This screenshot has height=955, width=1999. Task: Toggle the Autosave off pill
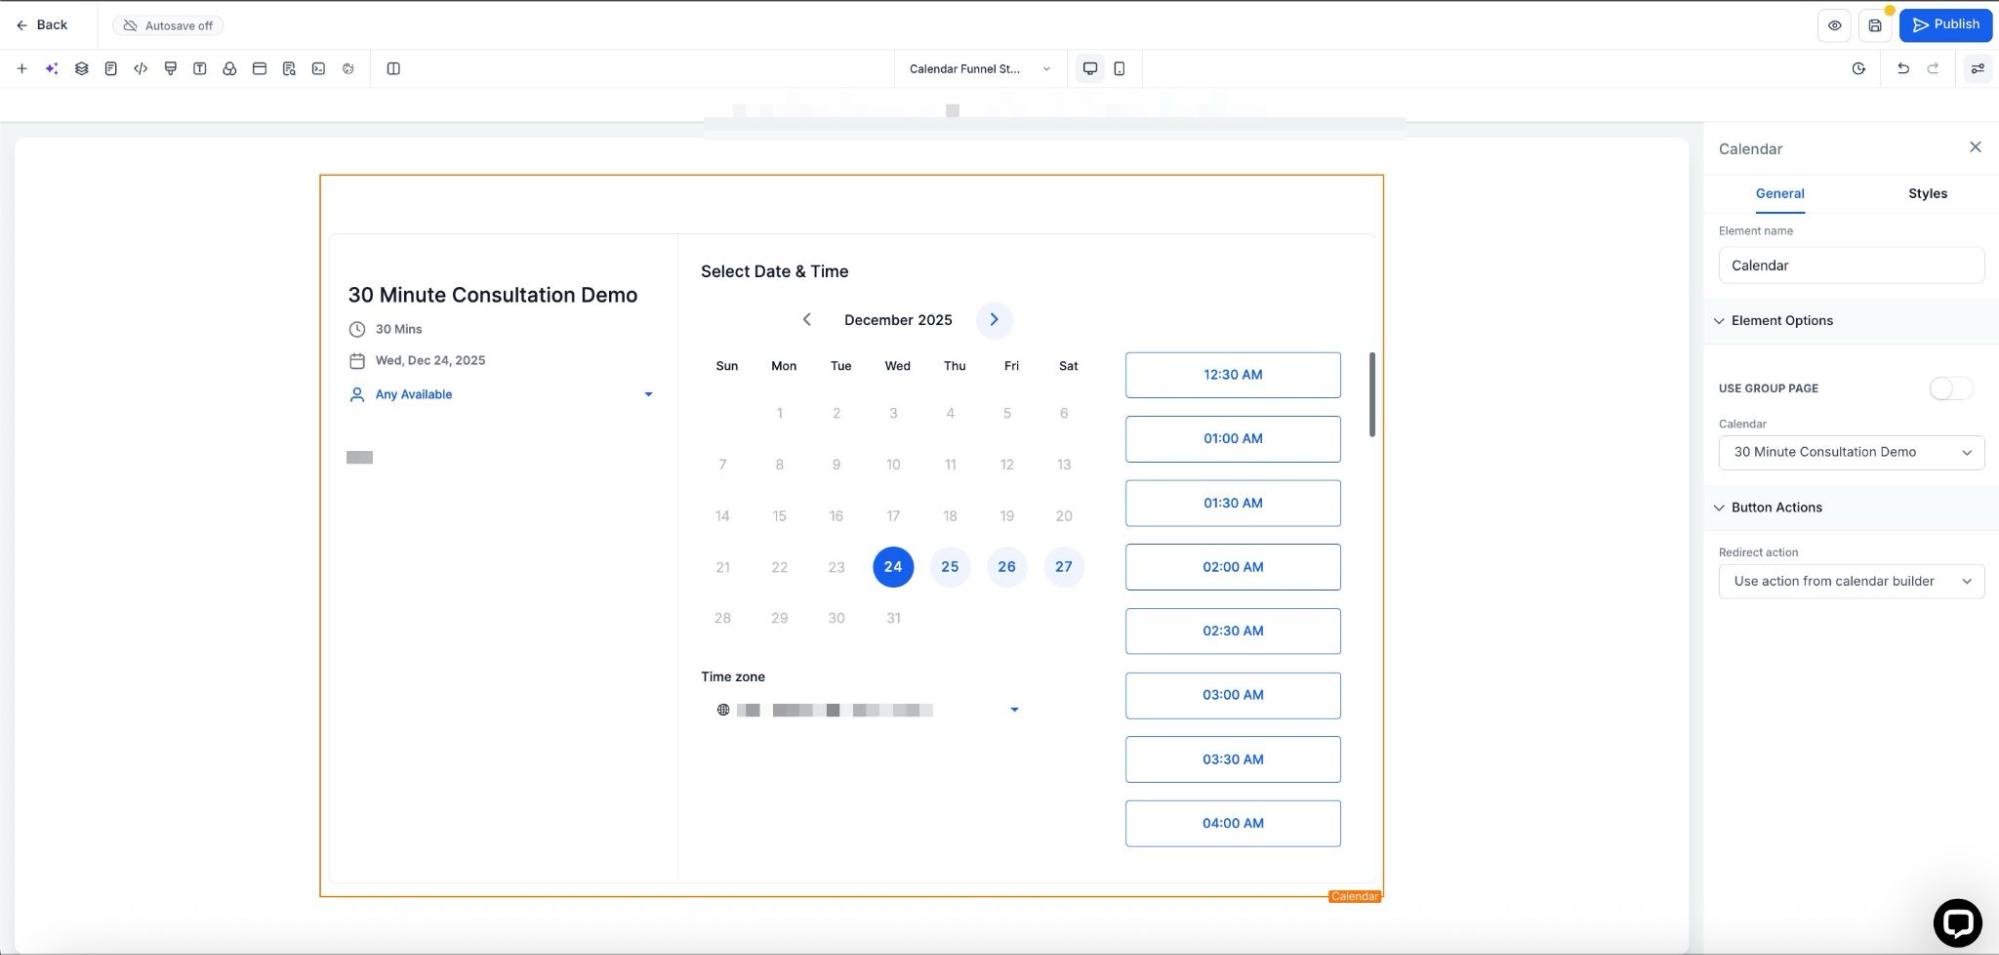tap(168, 26)
